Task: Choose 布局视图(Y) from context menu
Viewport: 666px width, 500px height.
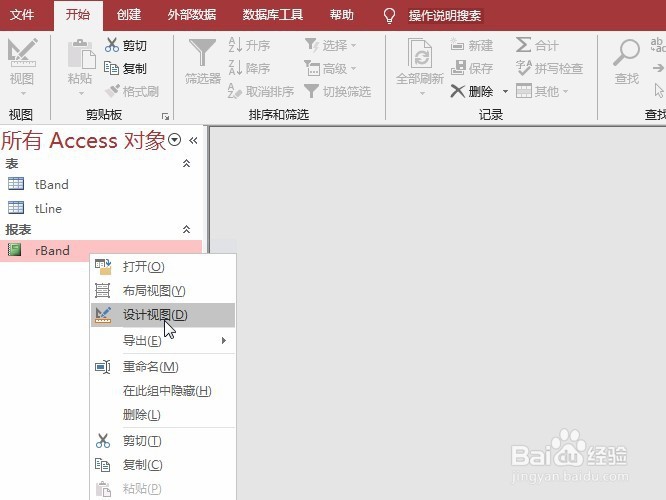Action: tap(163, 291)
